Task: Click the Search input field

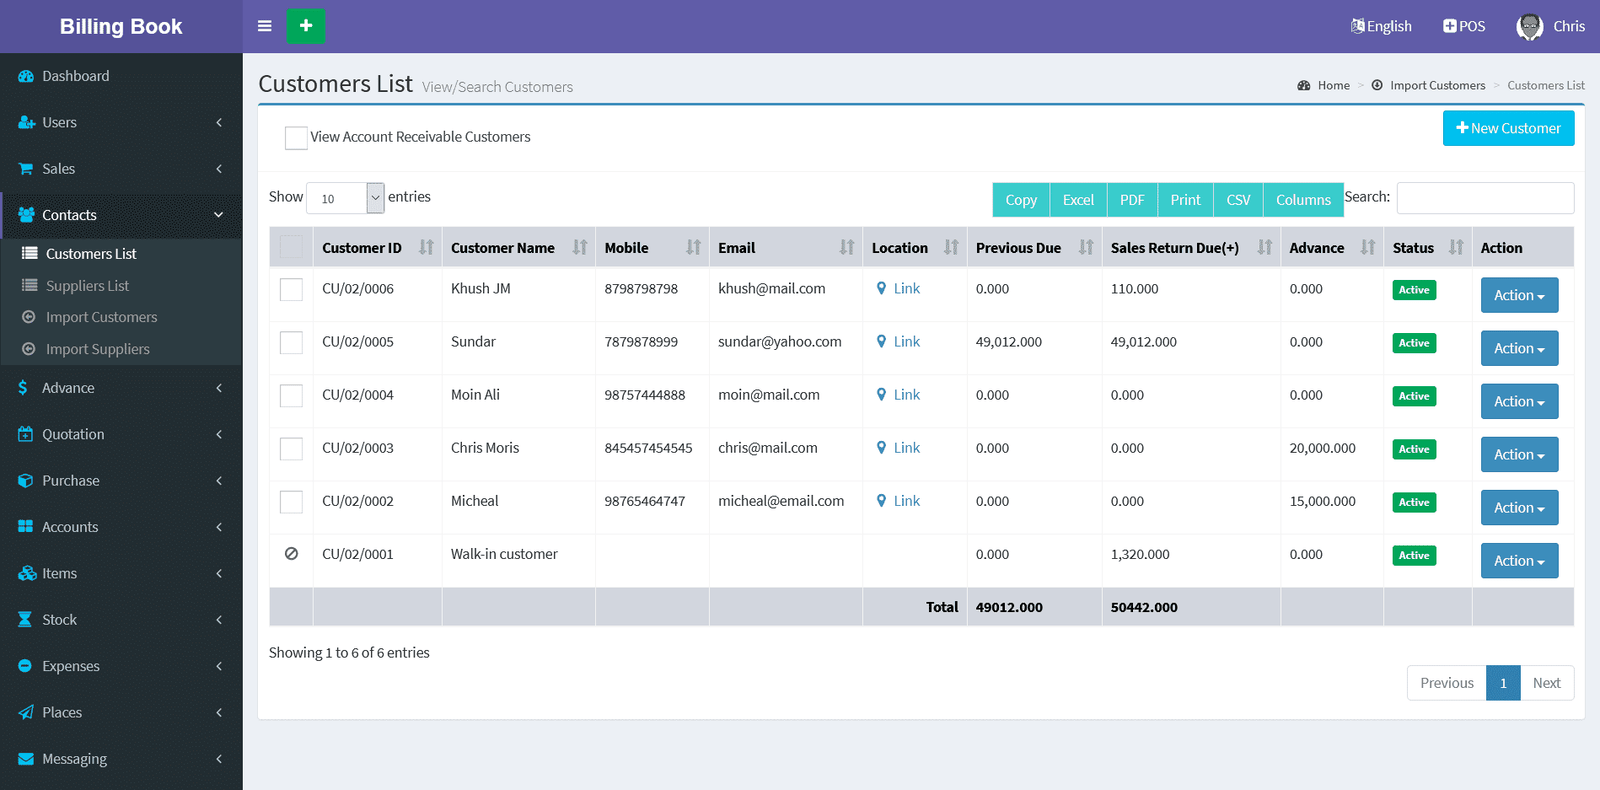Action: coord(1484,198)
